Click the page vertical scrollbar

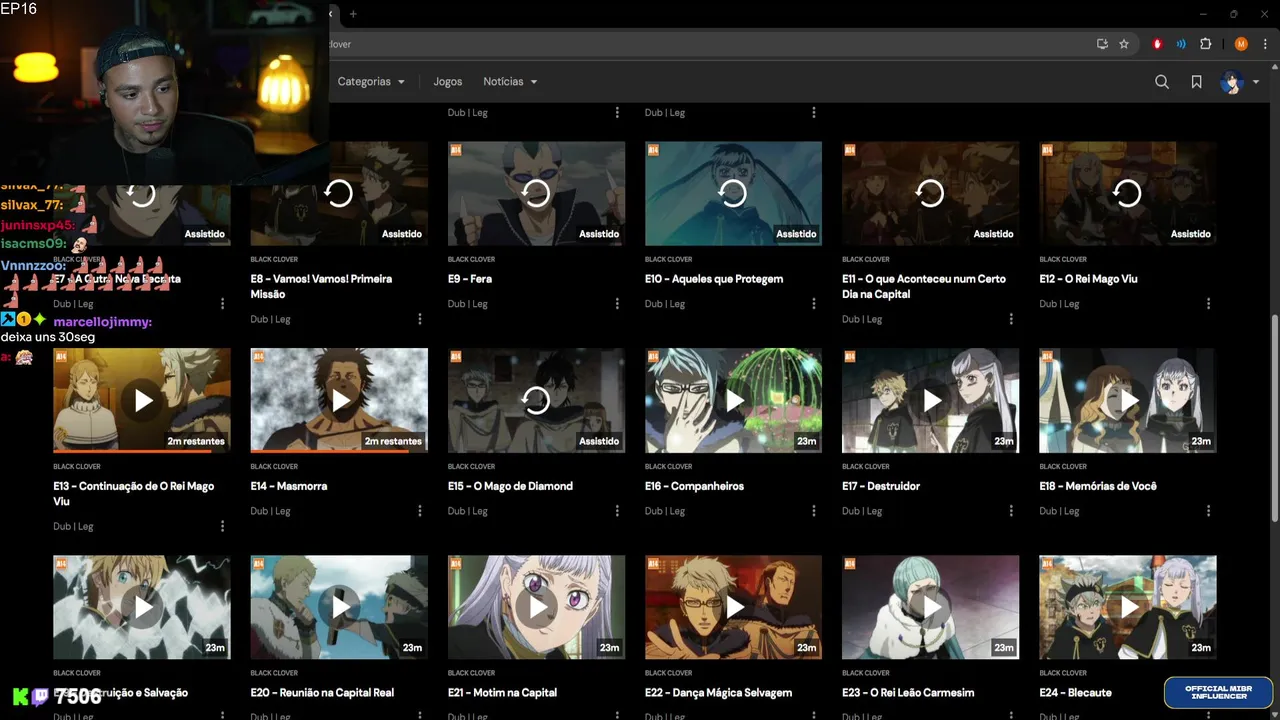1274,416
